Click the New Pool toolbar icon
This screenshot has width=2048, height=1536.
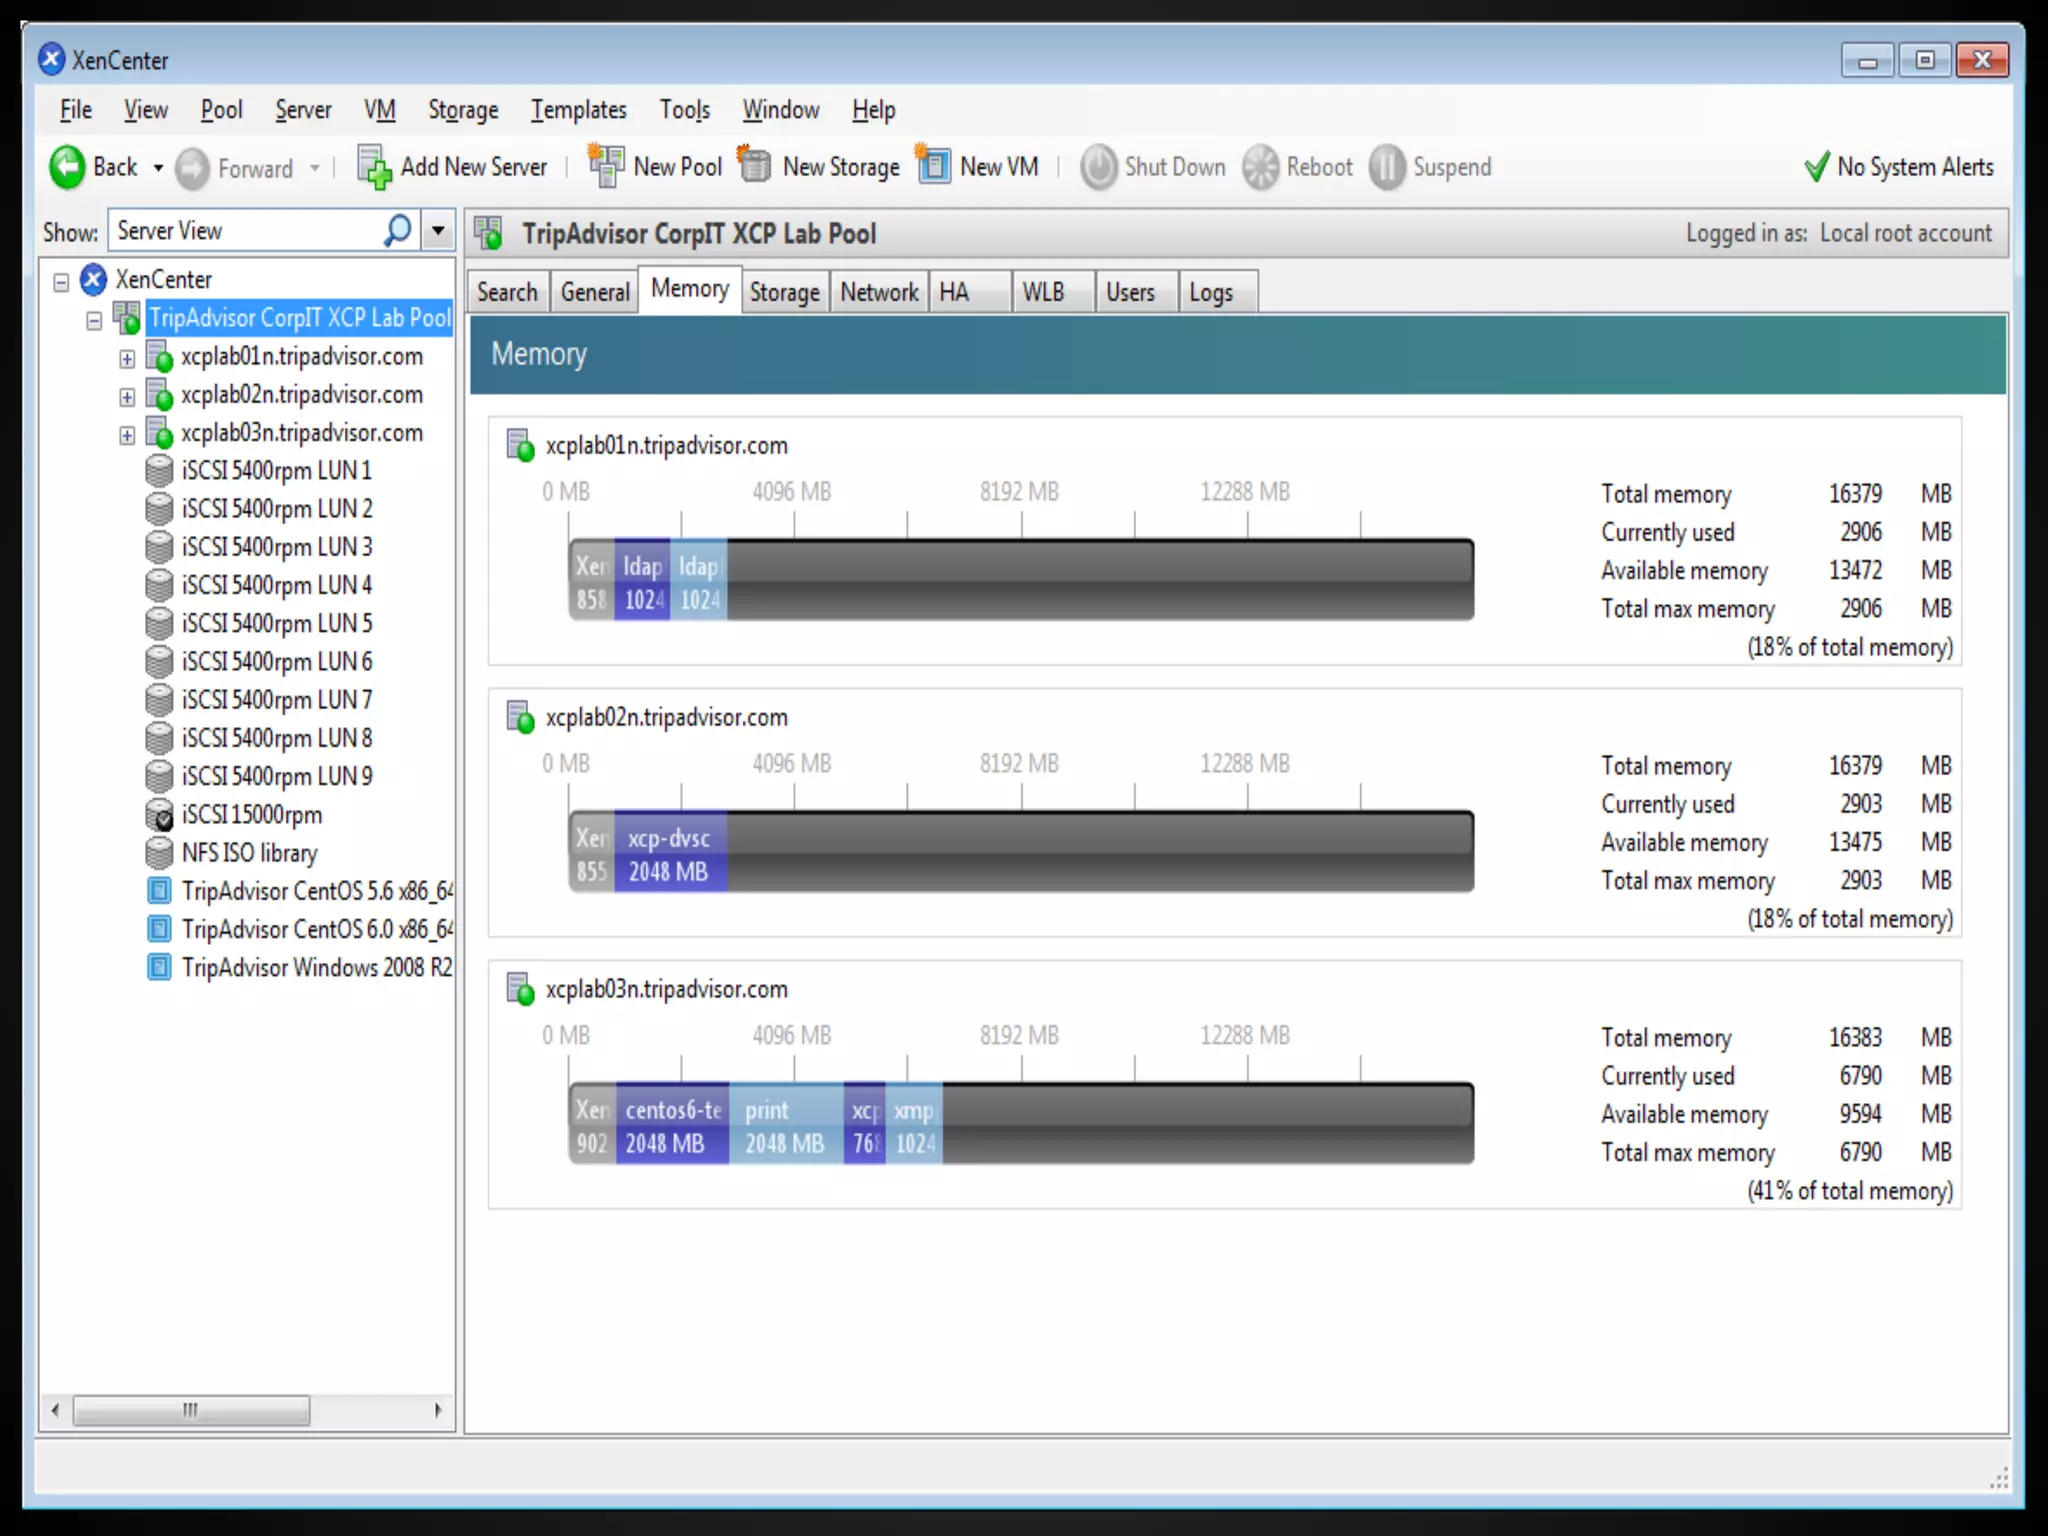pyautogui.click(x=605, y=165)
